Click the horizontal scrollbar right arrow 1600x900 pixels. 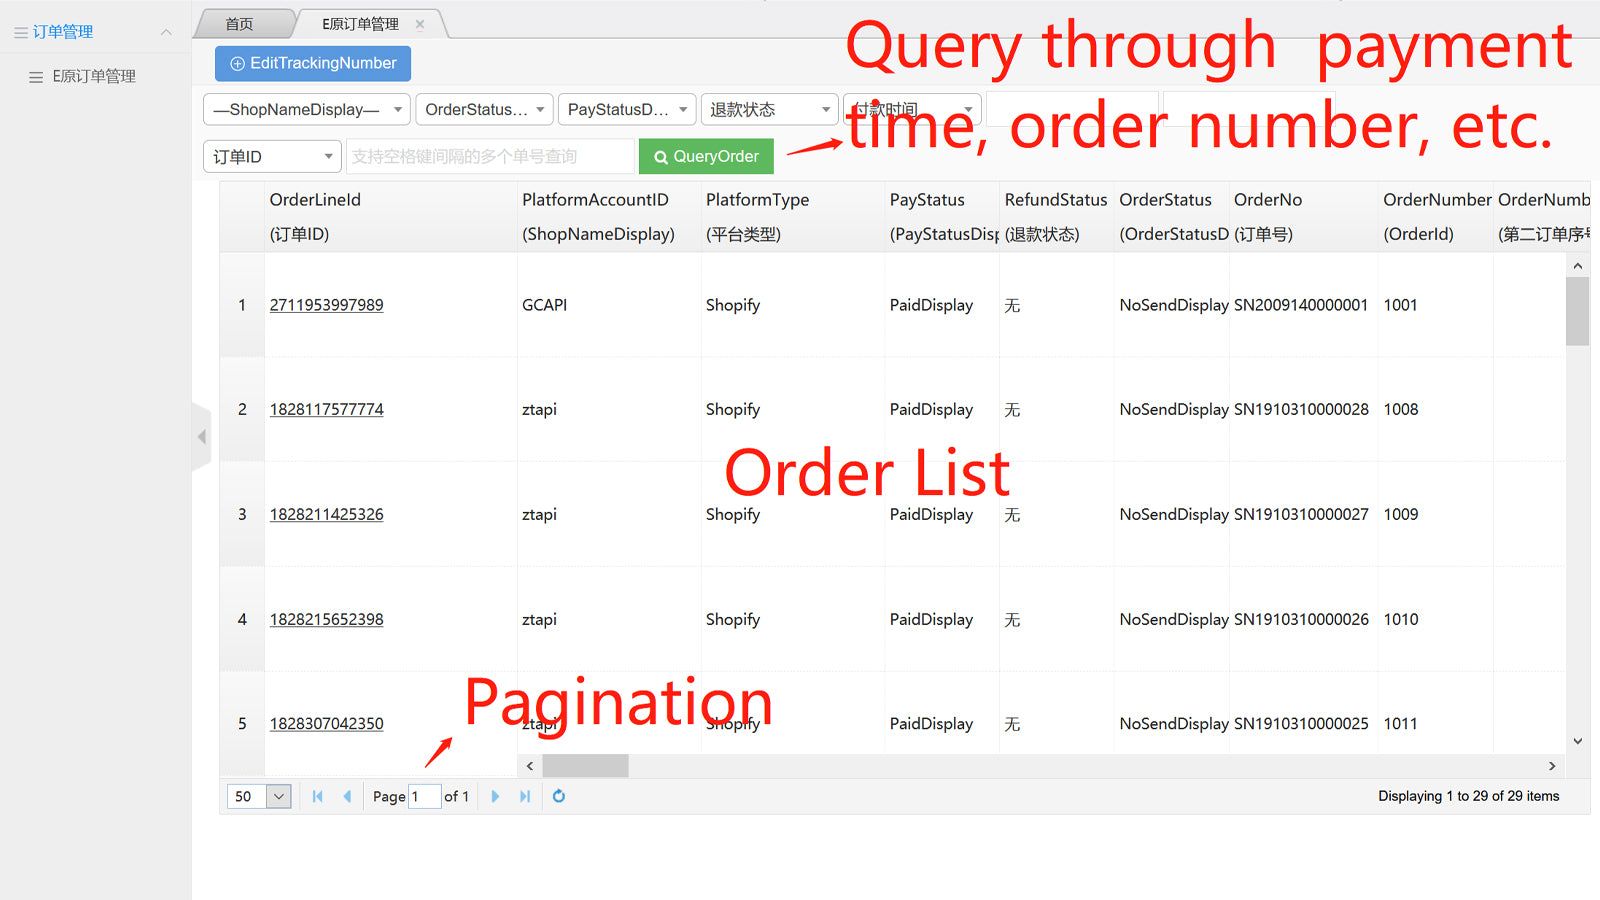point(1552,766)
